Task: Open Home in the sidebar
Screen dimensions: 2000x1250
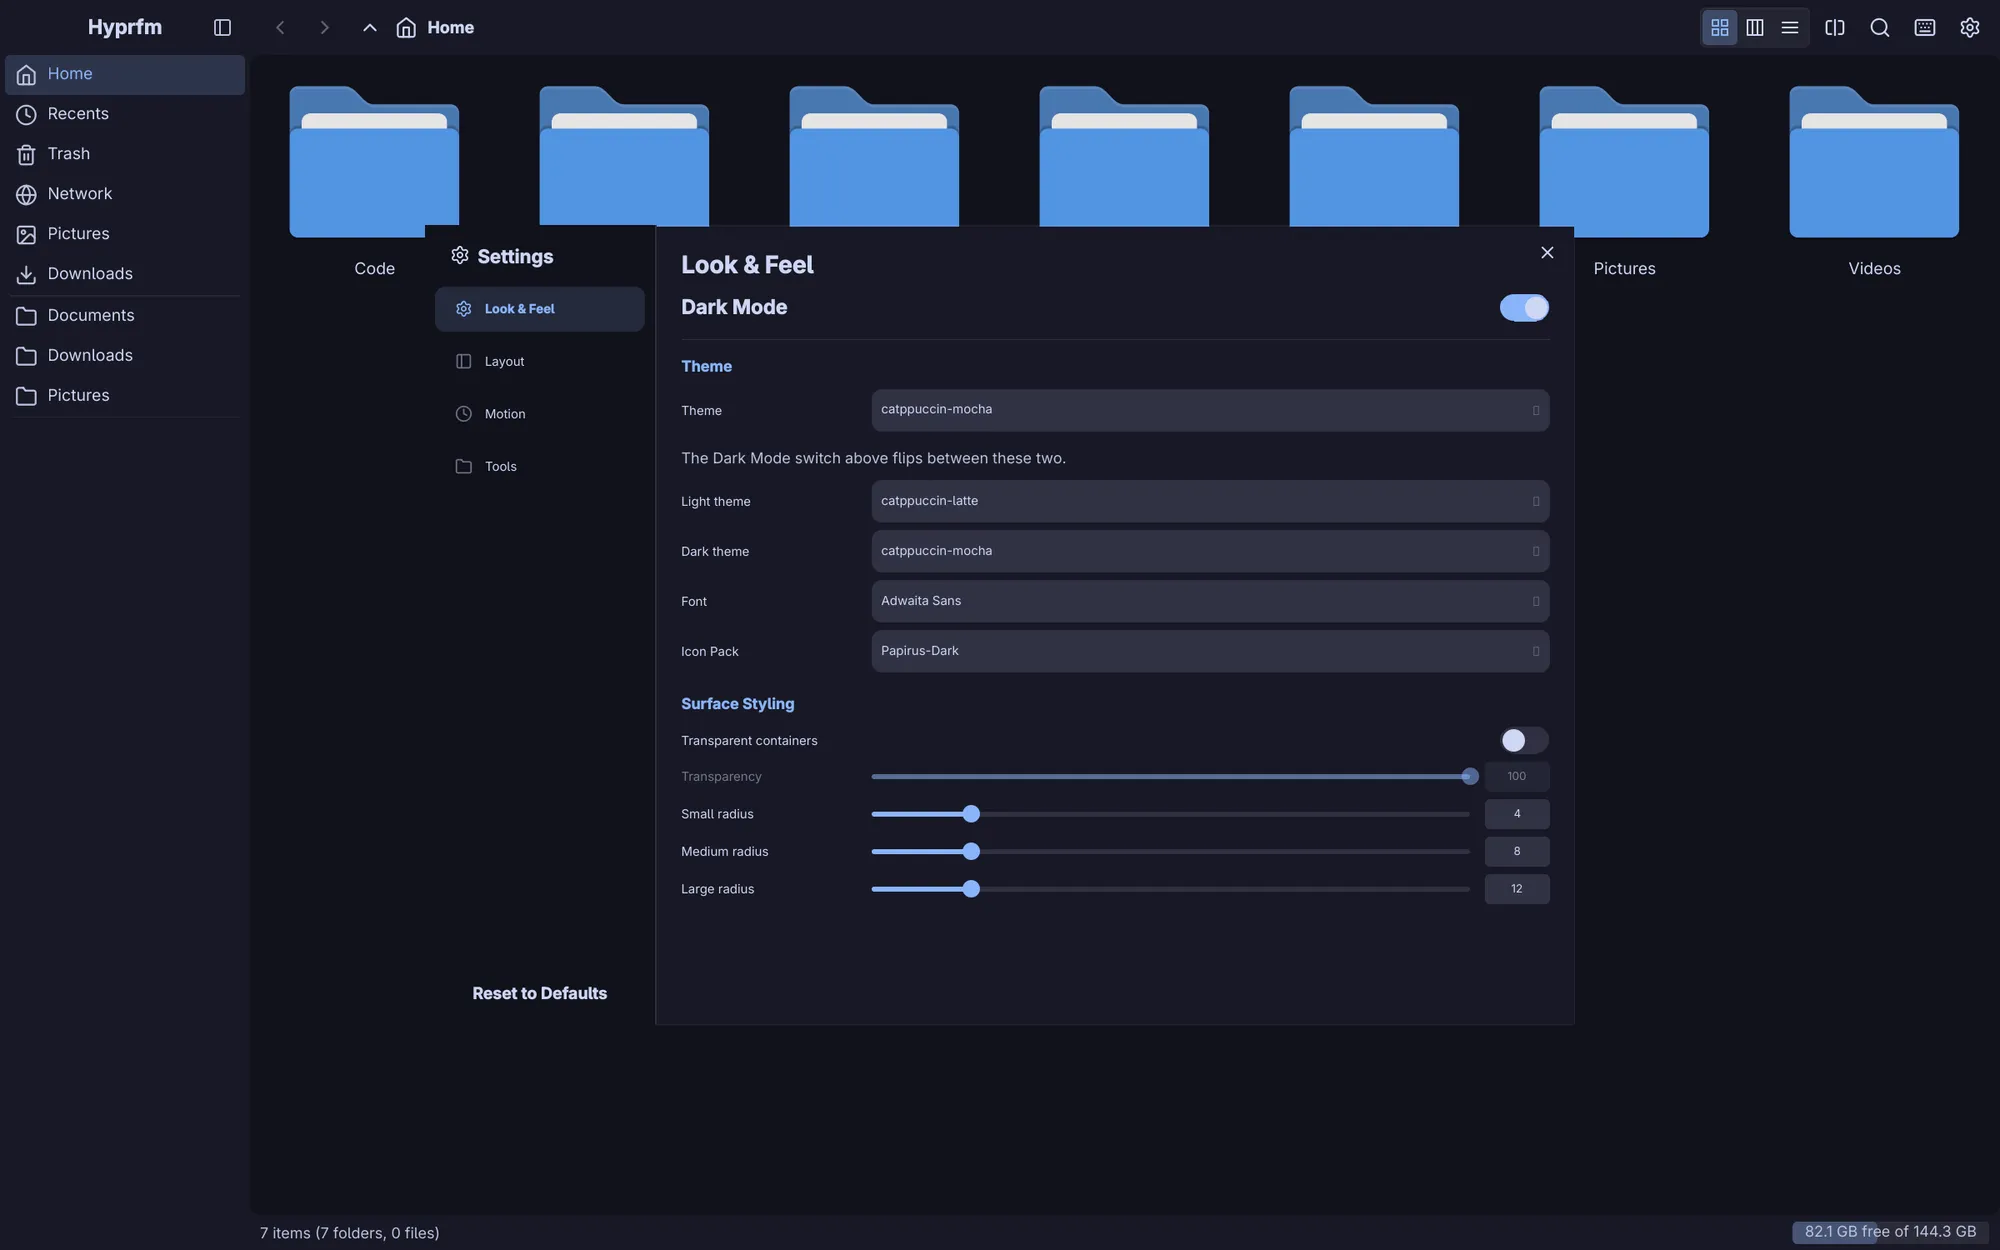Action: click(125, 75)
